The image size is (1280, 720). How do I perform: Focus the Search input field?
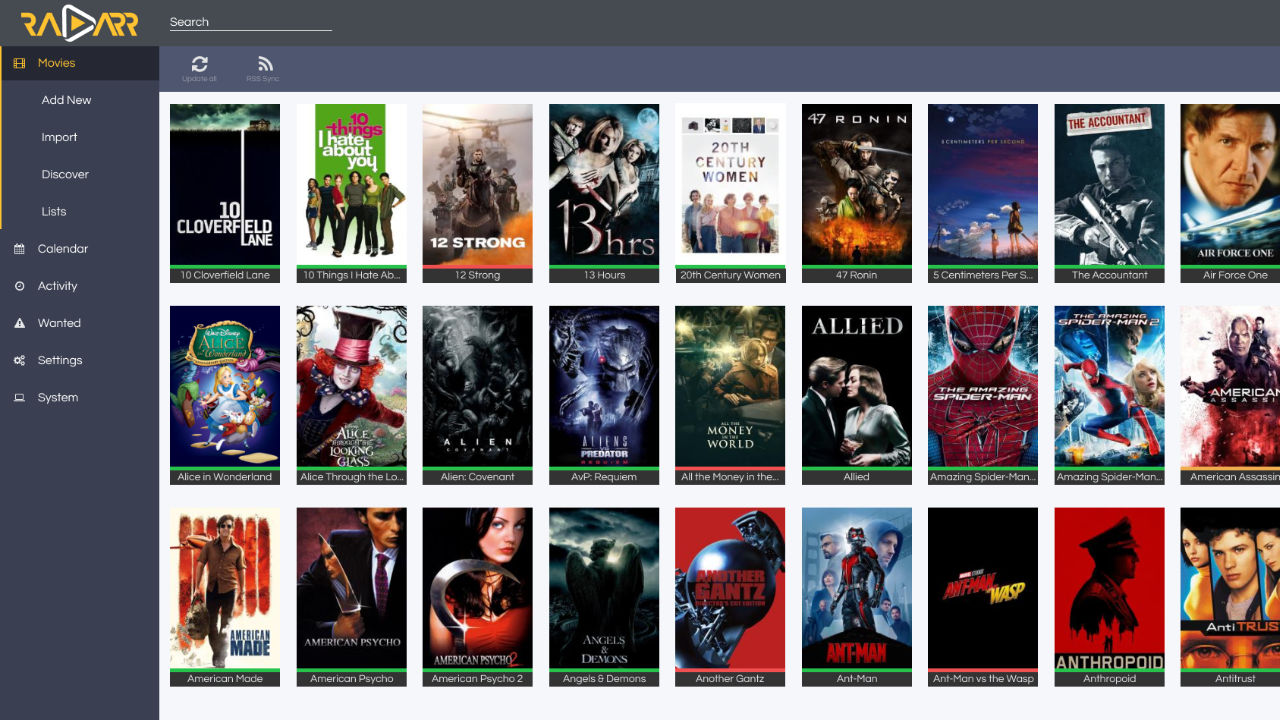(250, 22)
